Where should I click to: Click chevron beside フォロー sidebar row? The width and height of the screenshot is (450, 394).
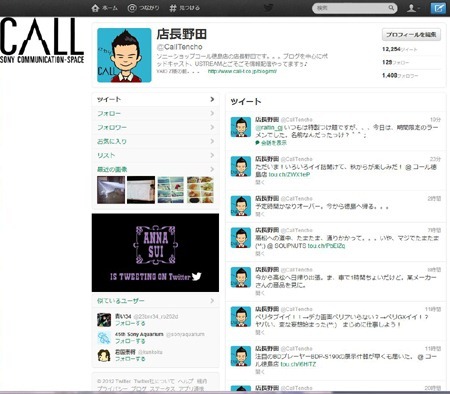[x=212, y=113]
